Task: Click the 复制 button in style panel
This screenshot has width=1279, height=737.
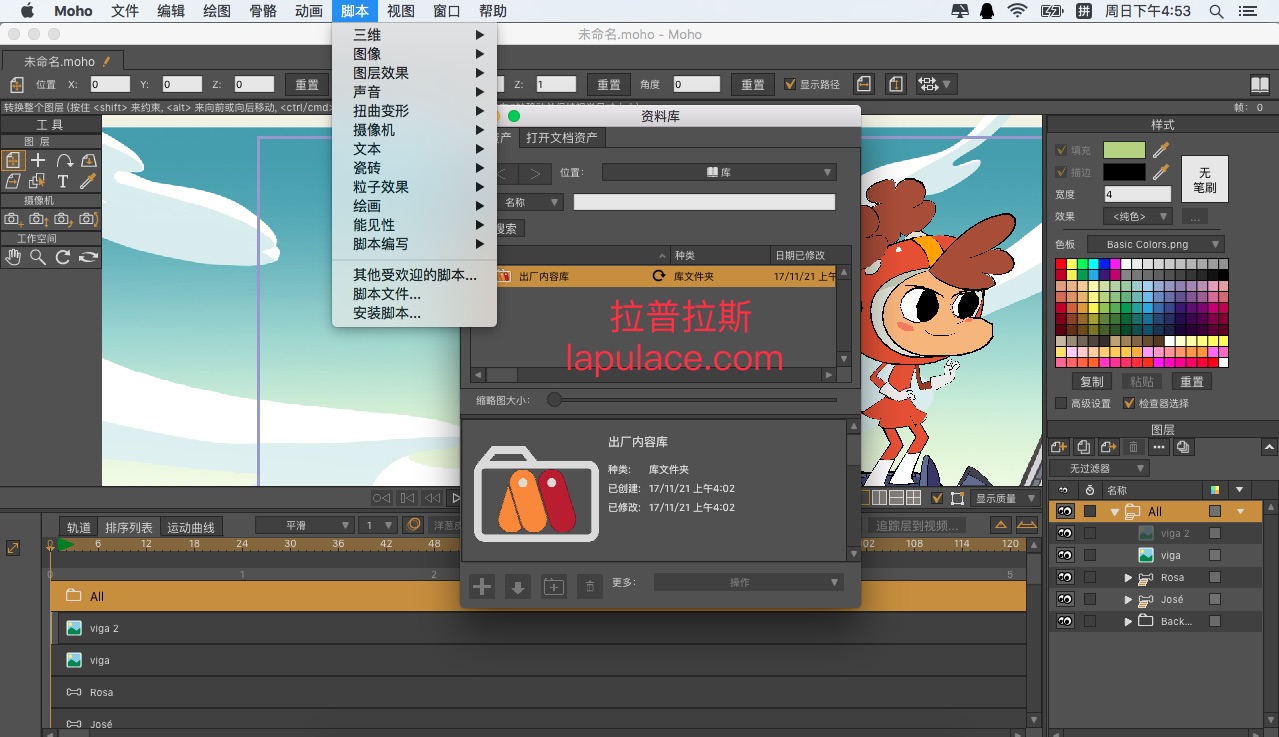Action: coord(1092,381)
